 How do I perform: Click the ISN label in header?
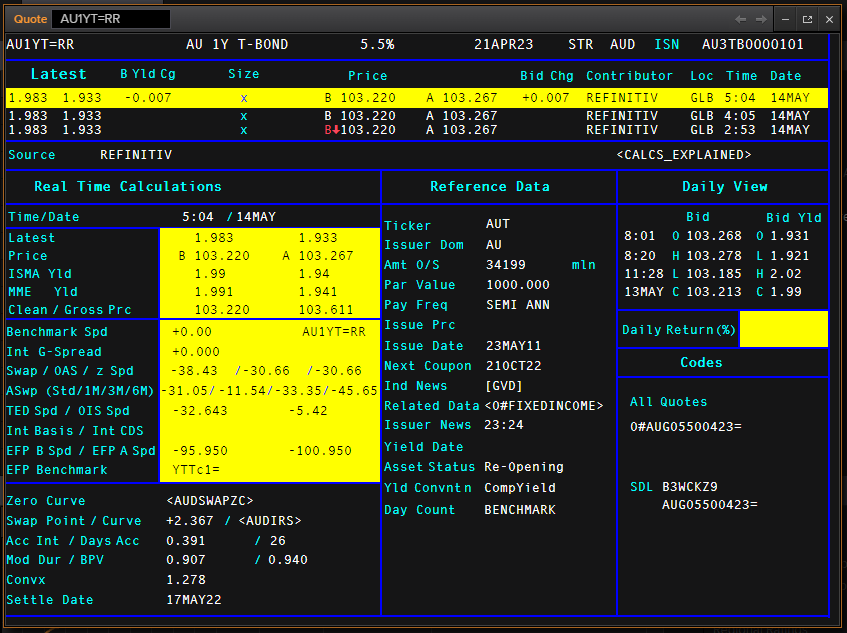[666, 45]
